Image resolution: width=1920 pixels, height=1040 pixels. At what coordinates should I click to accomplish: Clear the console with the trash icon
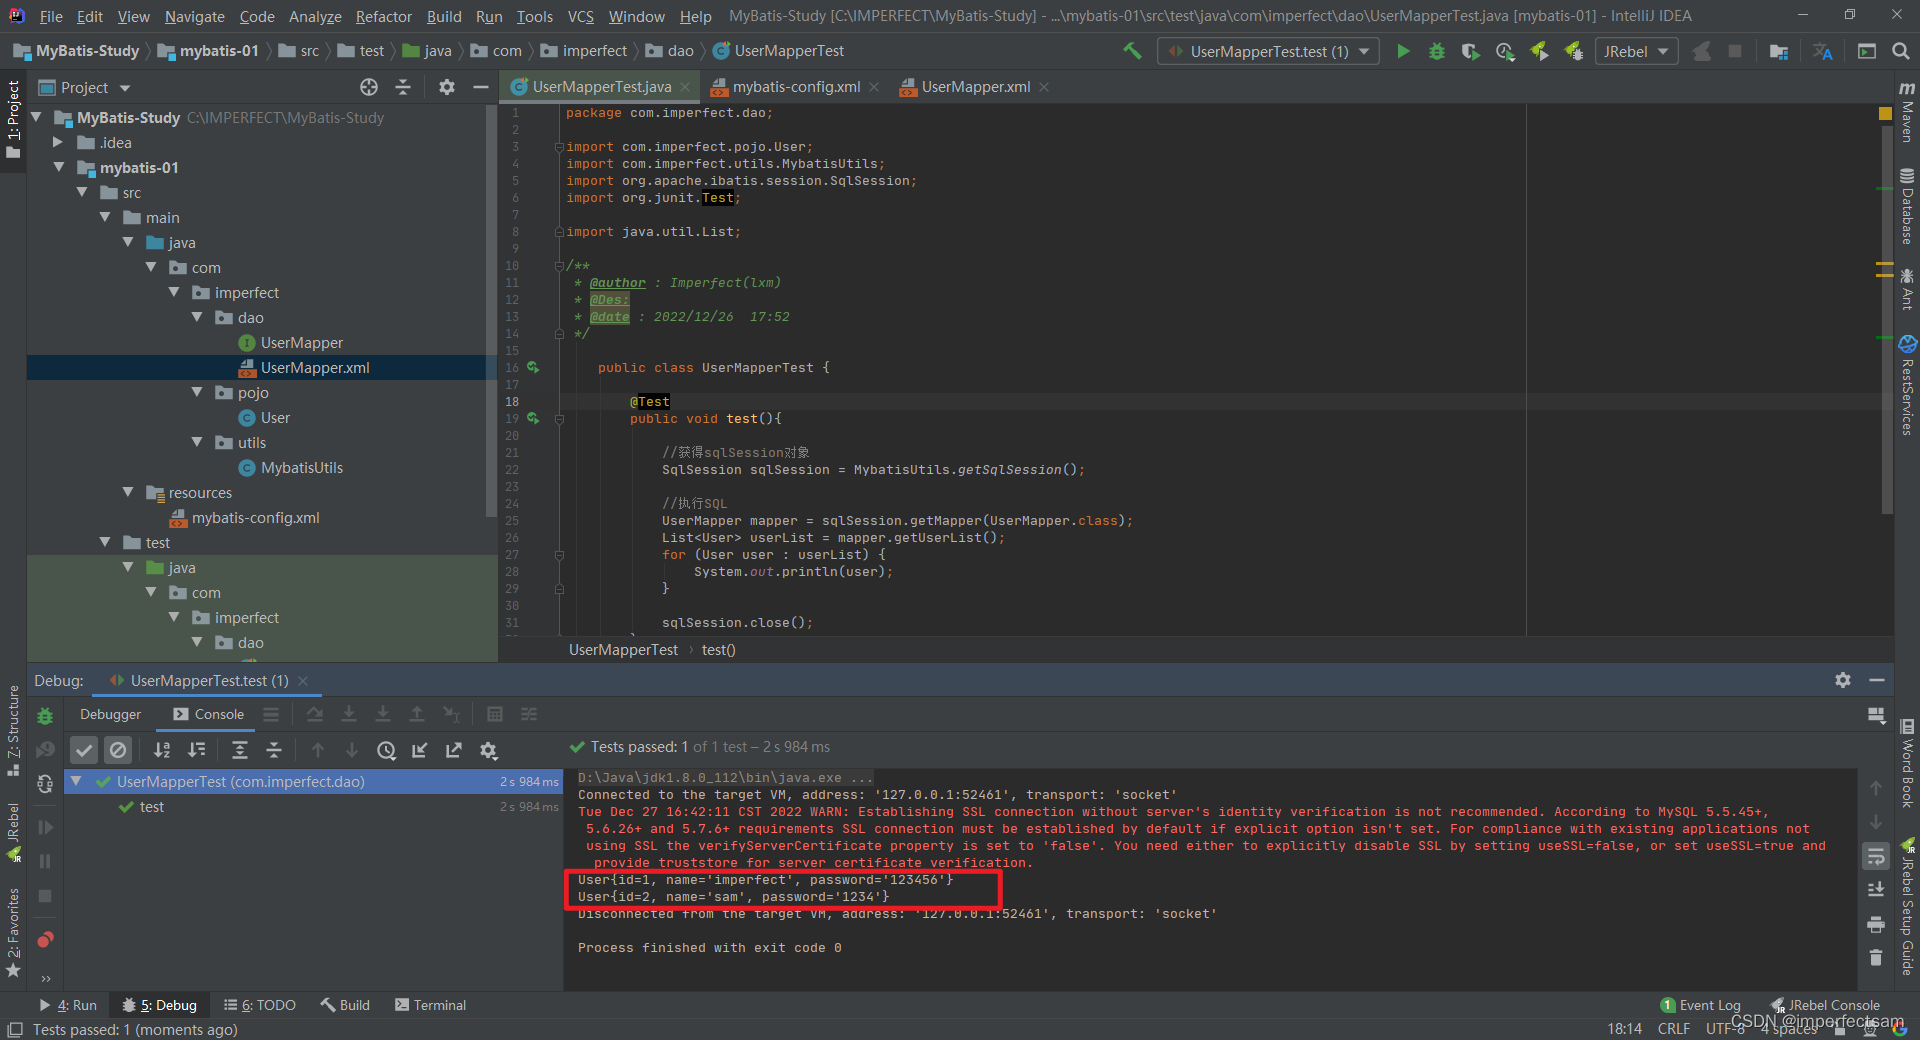point(1876,958)
